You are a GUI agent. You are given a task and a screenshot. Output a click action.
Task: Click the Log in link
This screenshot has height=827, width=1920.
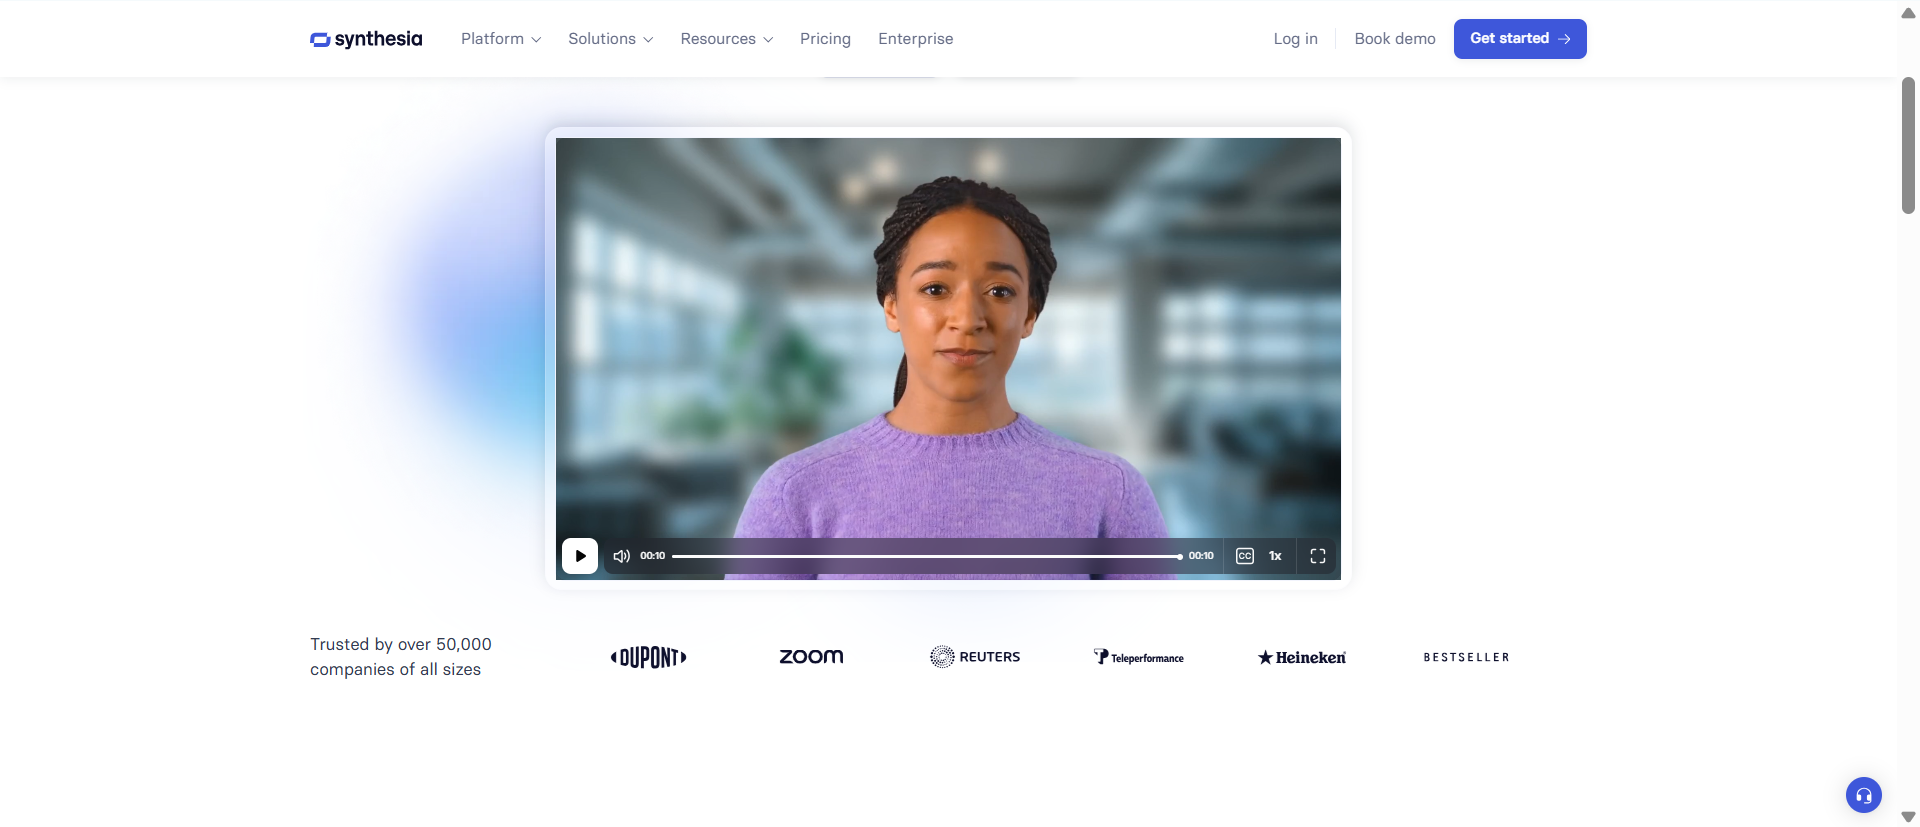(1295, 39)
